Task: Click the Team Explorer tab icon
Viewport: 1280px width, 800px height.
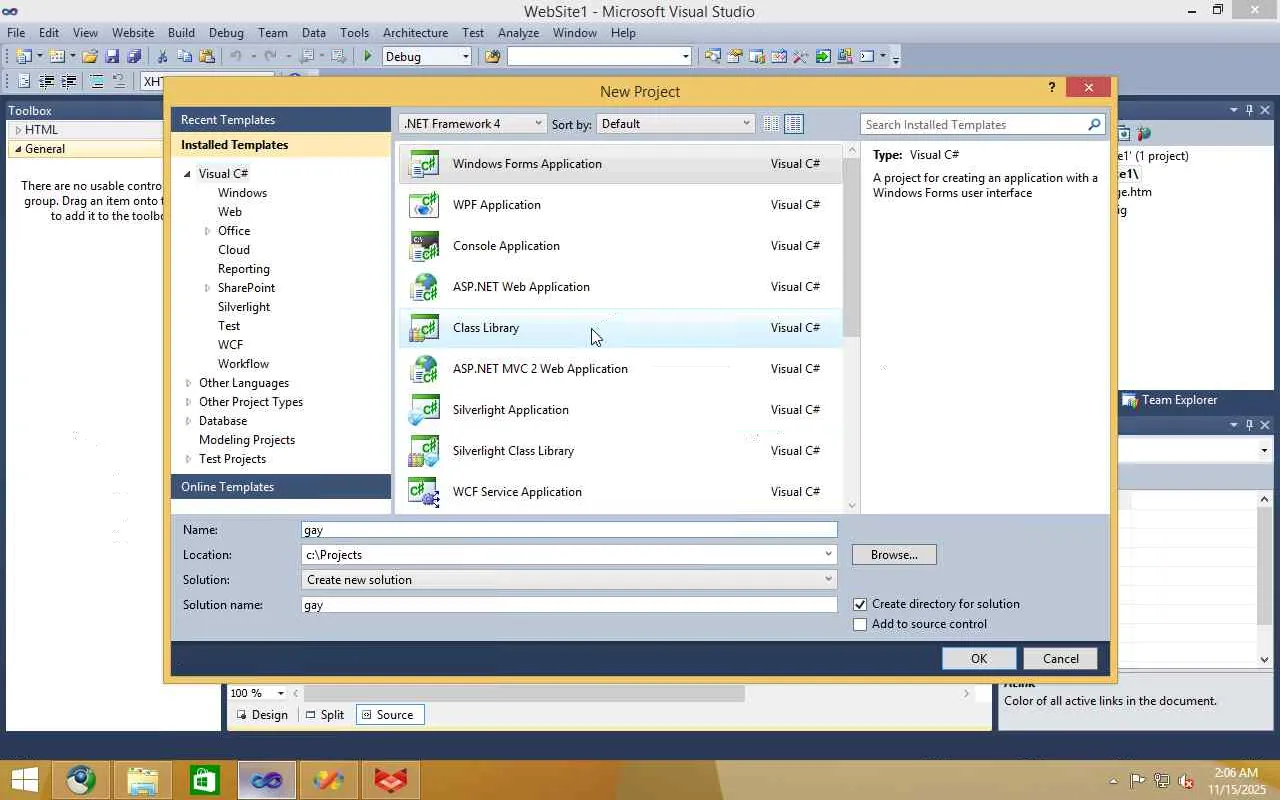Action: (1130, 400)
